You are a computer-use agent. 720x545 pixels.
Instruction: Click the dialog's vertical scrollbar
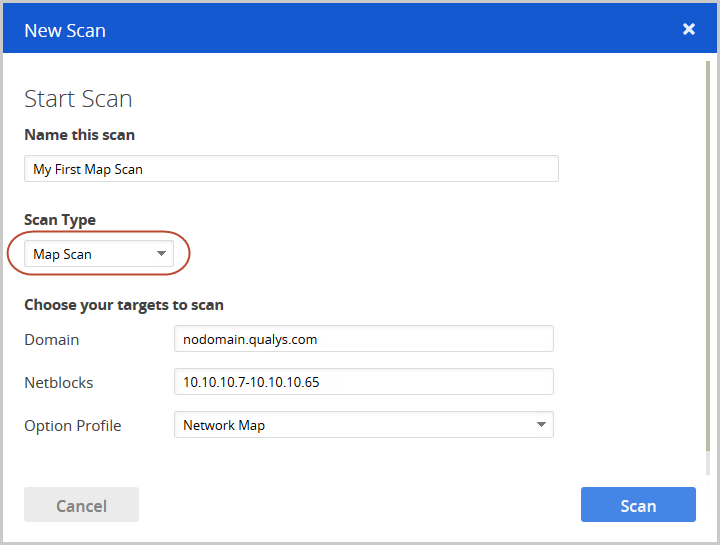pyautogui.click(x=708, y=250)
